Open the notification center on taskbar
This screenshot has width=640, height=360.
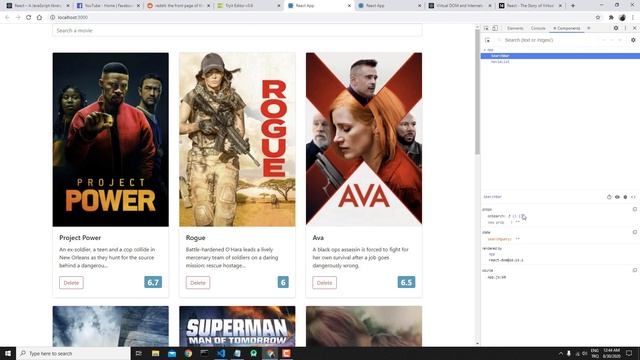click(x=629, y=353)
